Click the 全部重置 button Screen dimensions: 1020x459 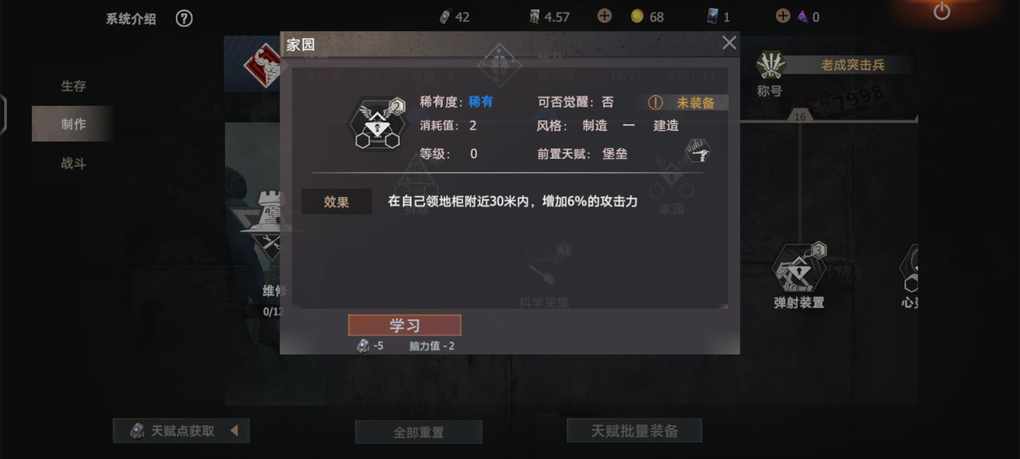click(418, 432)
